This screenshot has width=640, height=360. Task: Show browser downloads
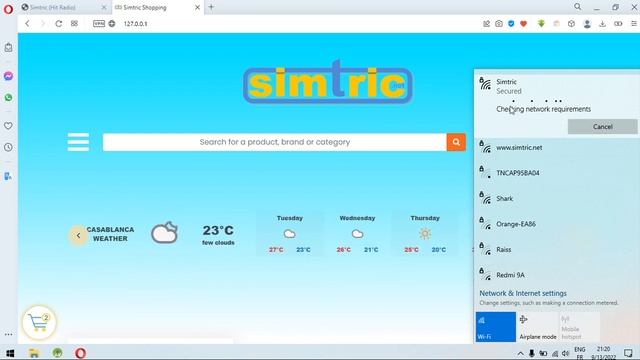click(x=602, y=24)
